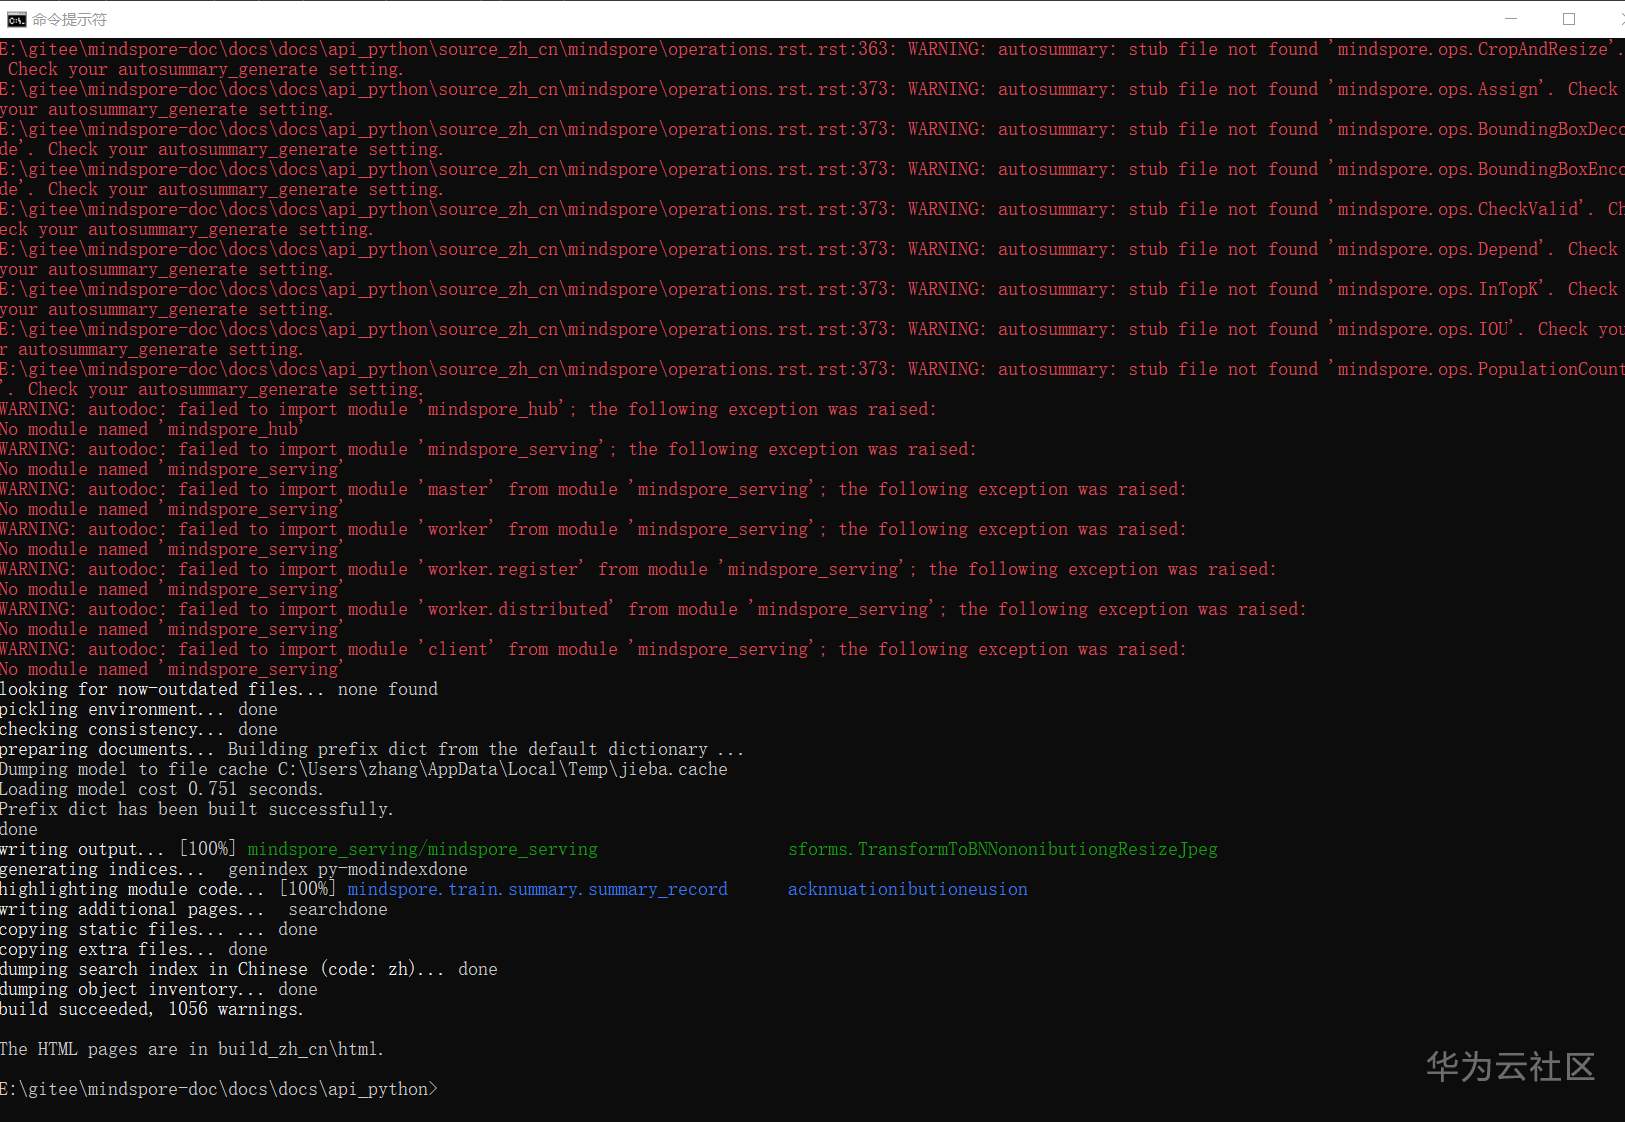
Task: Click blue text 'acknnuationibutioneusion'
Action: point(908,889)
